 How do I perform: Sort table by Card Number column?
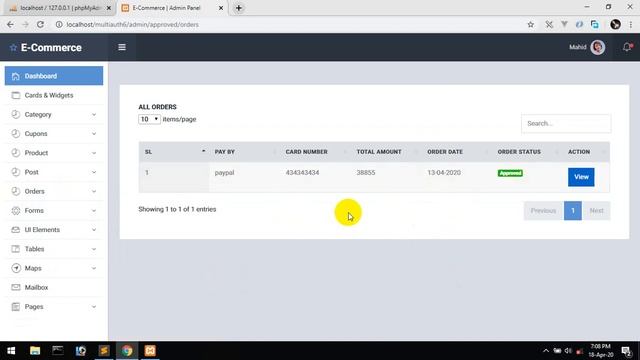315,152
